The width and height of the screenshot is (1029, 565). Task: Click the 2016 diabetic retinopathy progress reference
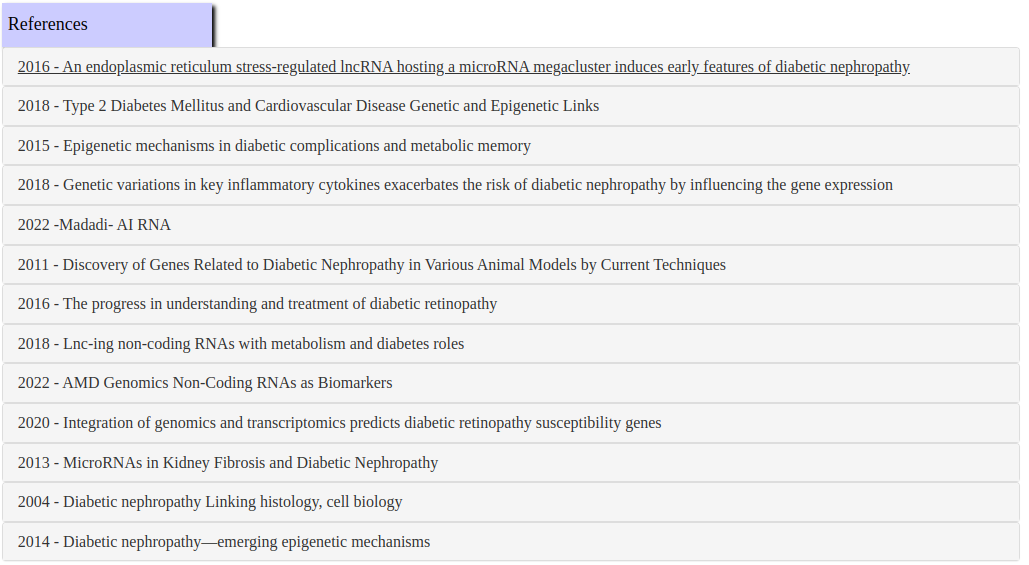(x=257, y=304)
